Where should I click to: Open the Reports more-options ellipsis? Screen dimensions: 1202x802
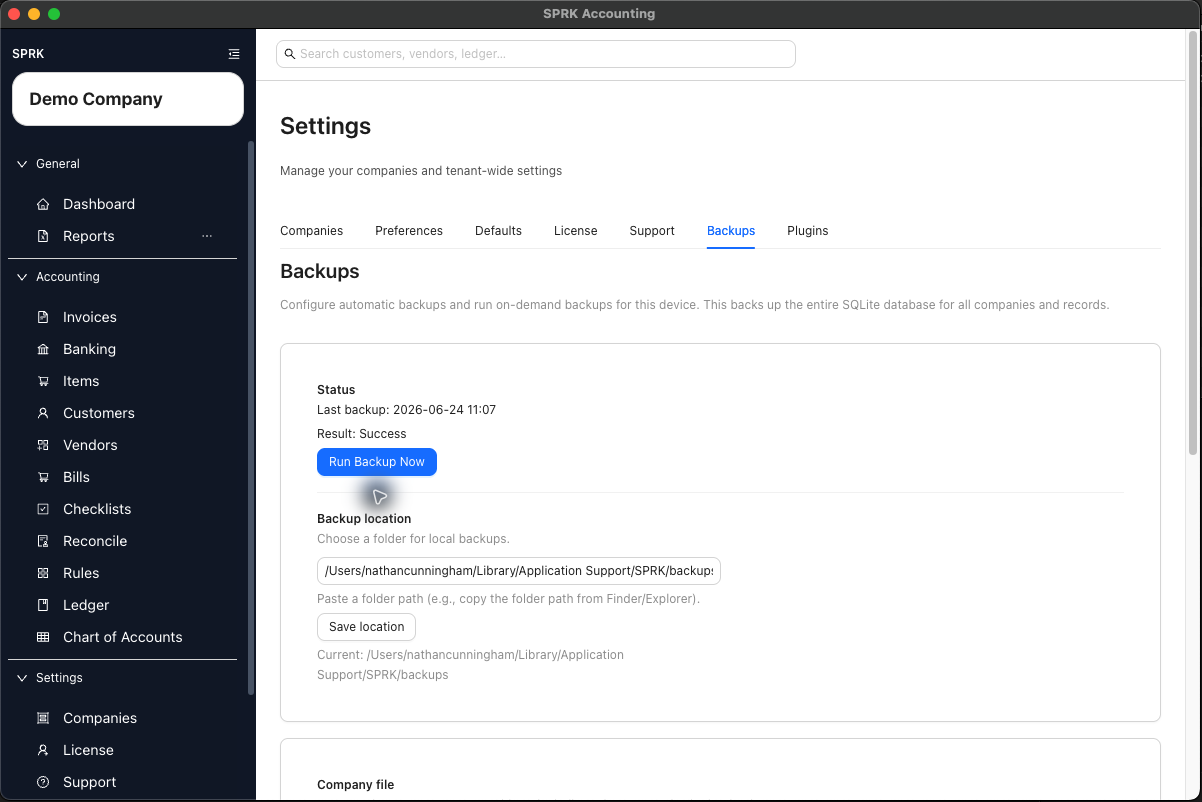pyautogui.click(x=207, y=236)
